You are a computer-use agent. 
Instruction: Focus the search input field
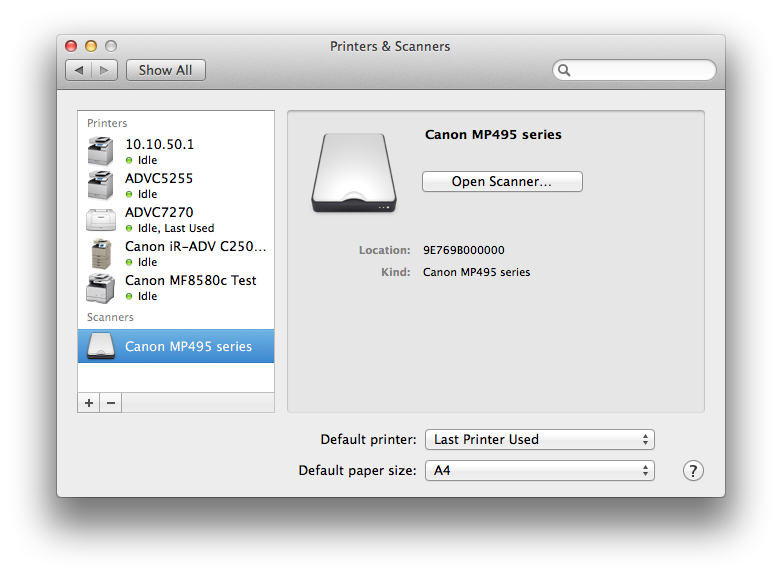[x=634, y=70]
